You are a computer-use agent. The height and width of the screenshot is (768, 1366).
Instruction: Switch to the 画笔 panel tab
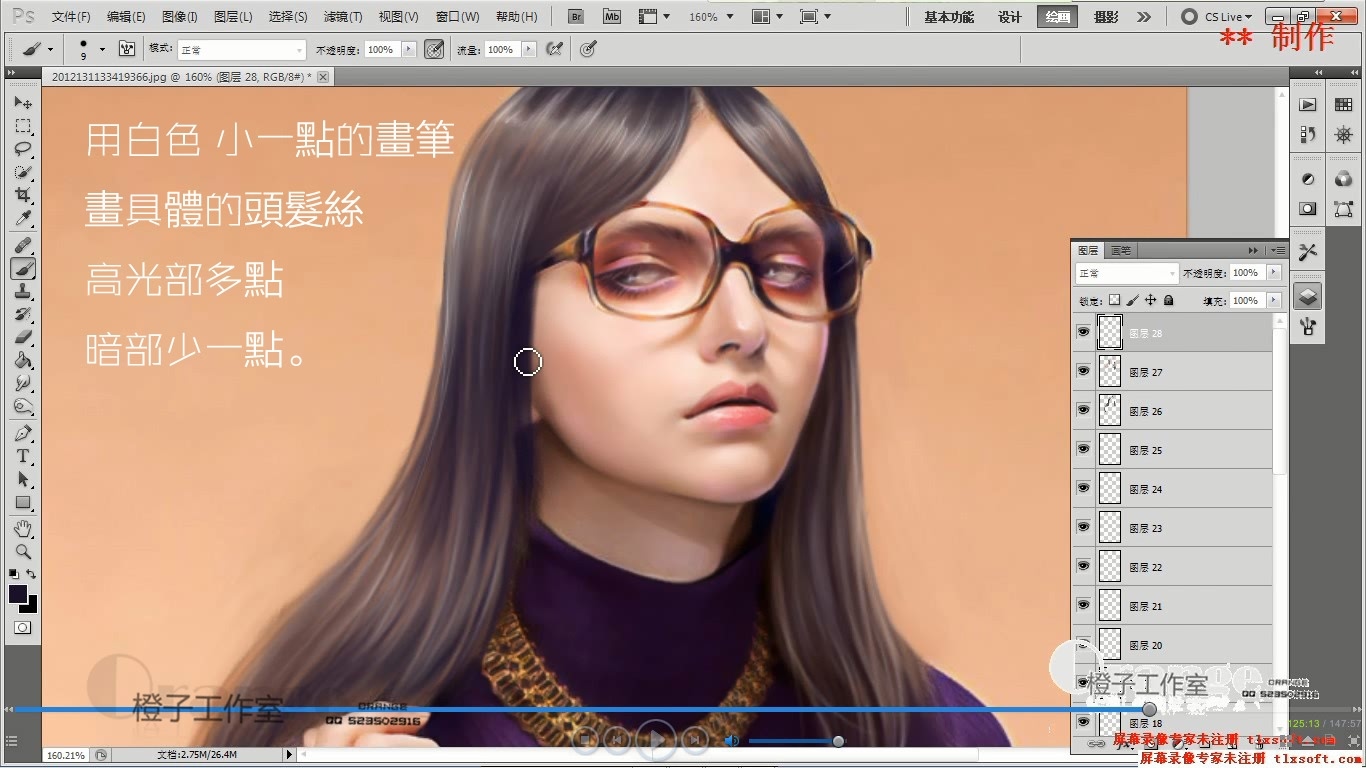pyautogui.click(x=1121, y=250)
